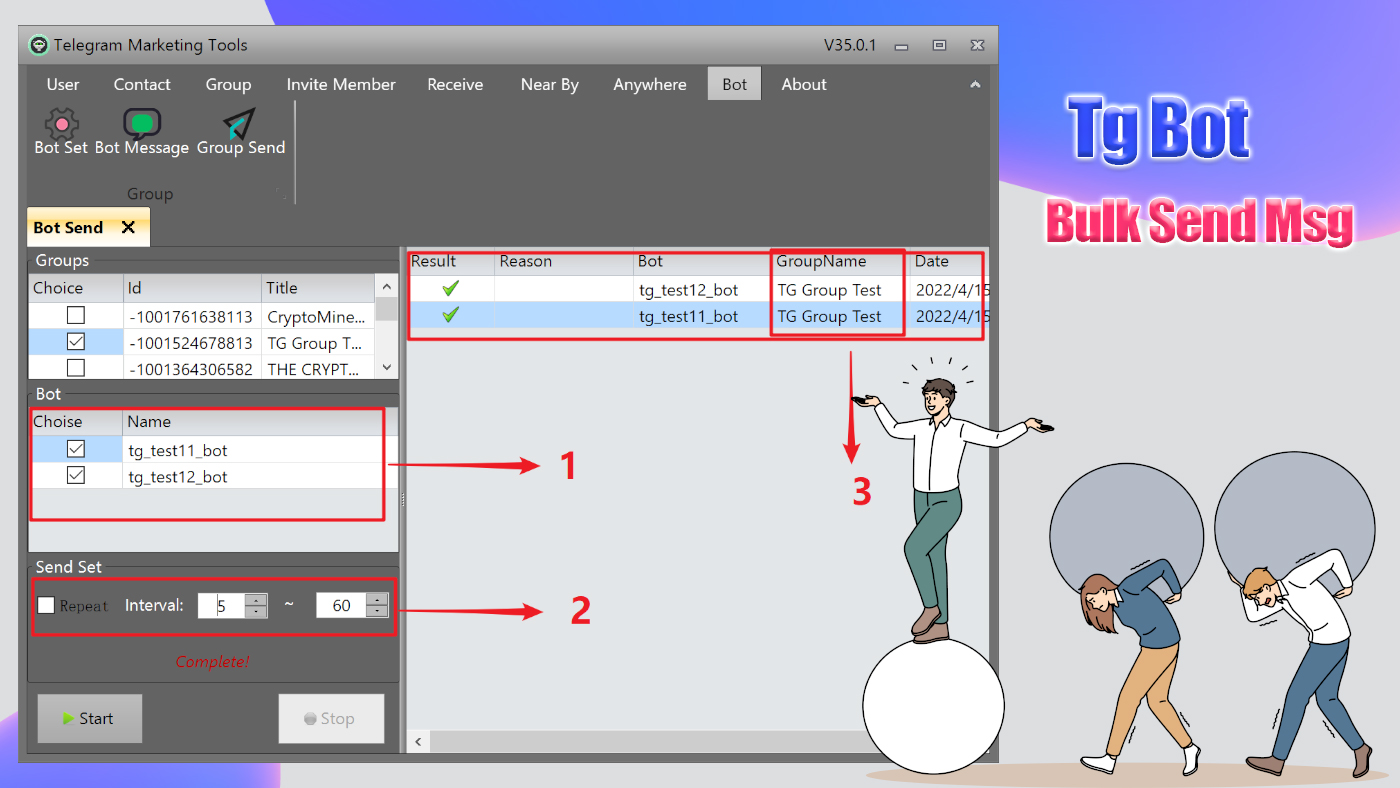
Task: Switch to the Near By tab
Action: [550, 84]
